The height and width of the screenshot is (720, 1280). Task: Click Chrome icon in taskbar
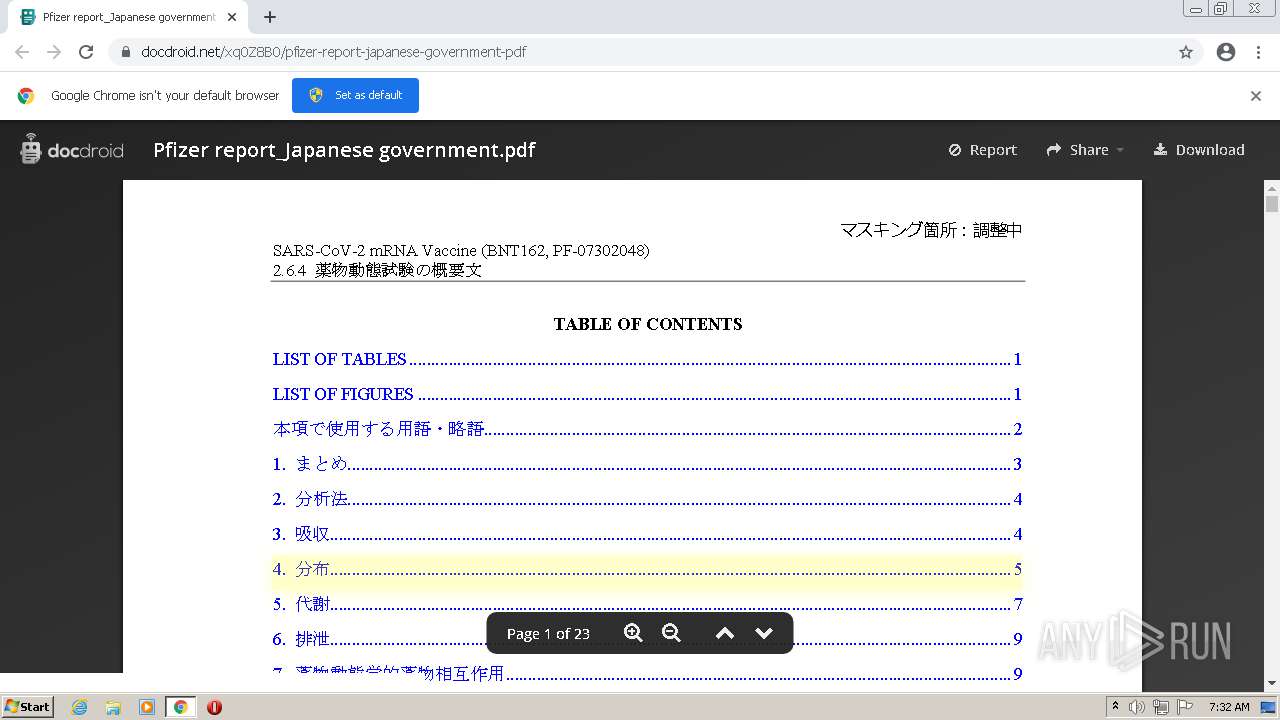coord(180,707)
